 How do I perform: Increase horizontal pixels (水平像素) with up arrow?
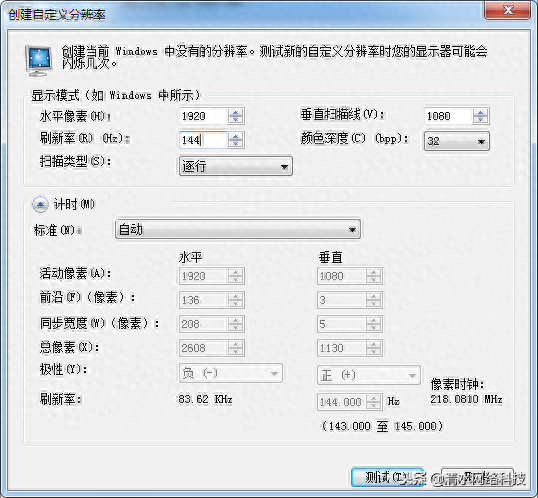pyautogui.click(x=235, y=113)
